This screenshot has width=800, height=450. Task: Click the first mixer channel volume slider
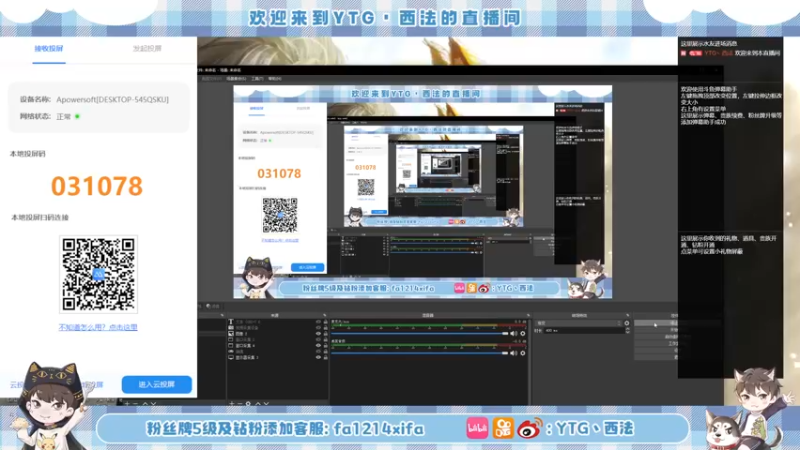pyautogui.click(x=419, y=334)
